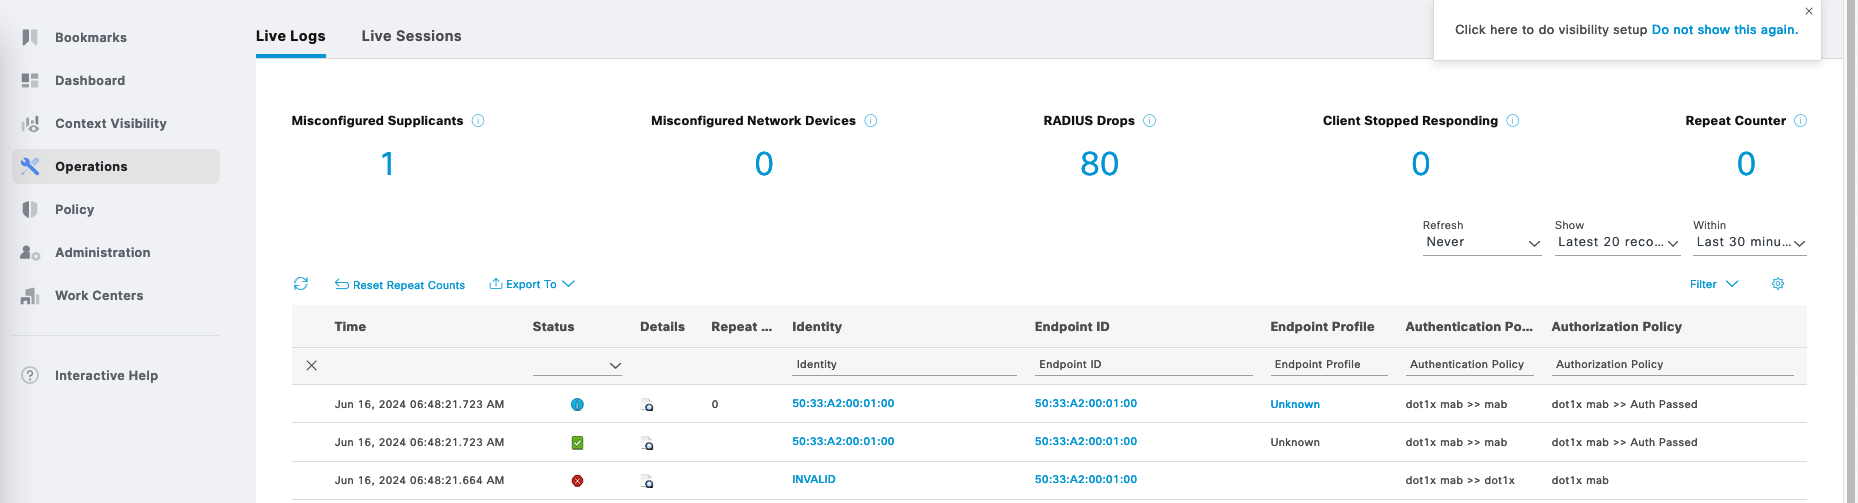The width and height of the screenshot is (1858, 503).
Task: Click the refresh icon above the log table
Action: pyautogui.click(x=301, y=284)
